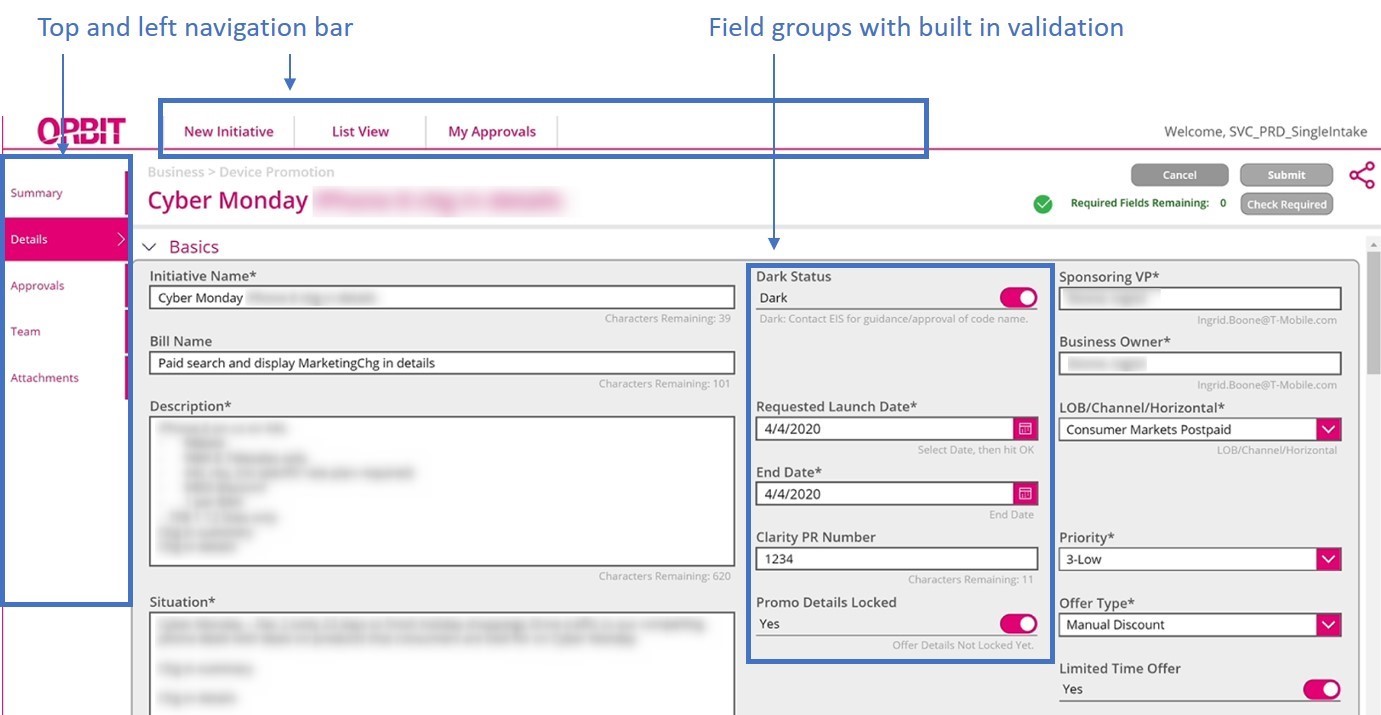Viewport: 1381px width, 715px height.
Task: Click into the Clarity PR Number field
Action: (x=896, y=559)
